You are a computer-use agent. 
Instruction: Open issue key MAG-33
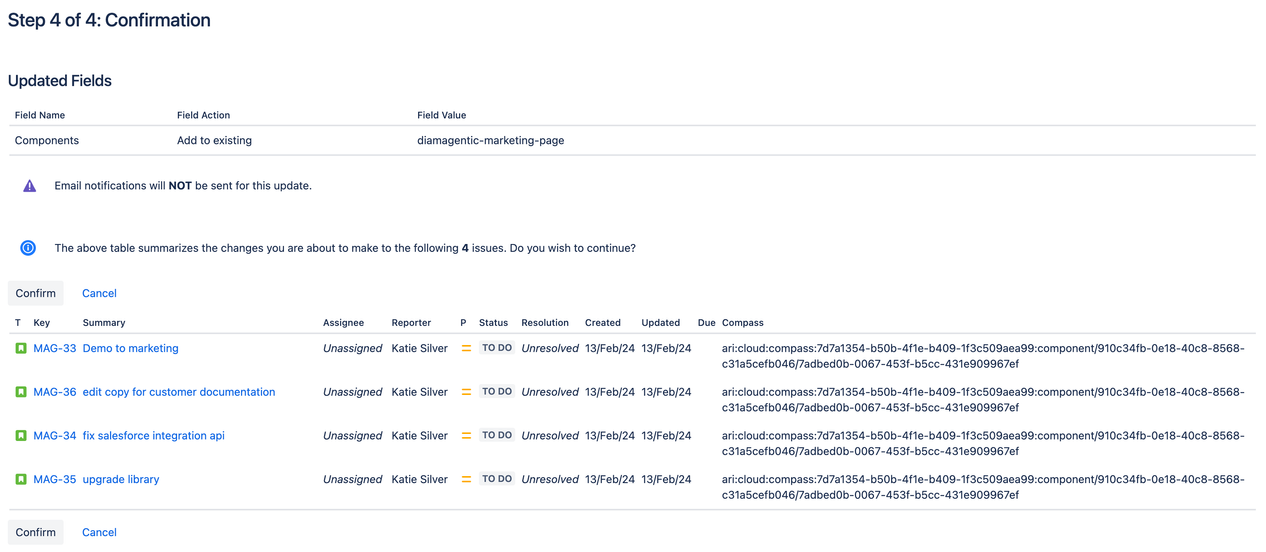55,348
